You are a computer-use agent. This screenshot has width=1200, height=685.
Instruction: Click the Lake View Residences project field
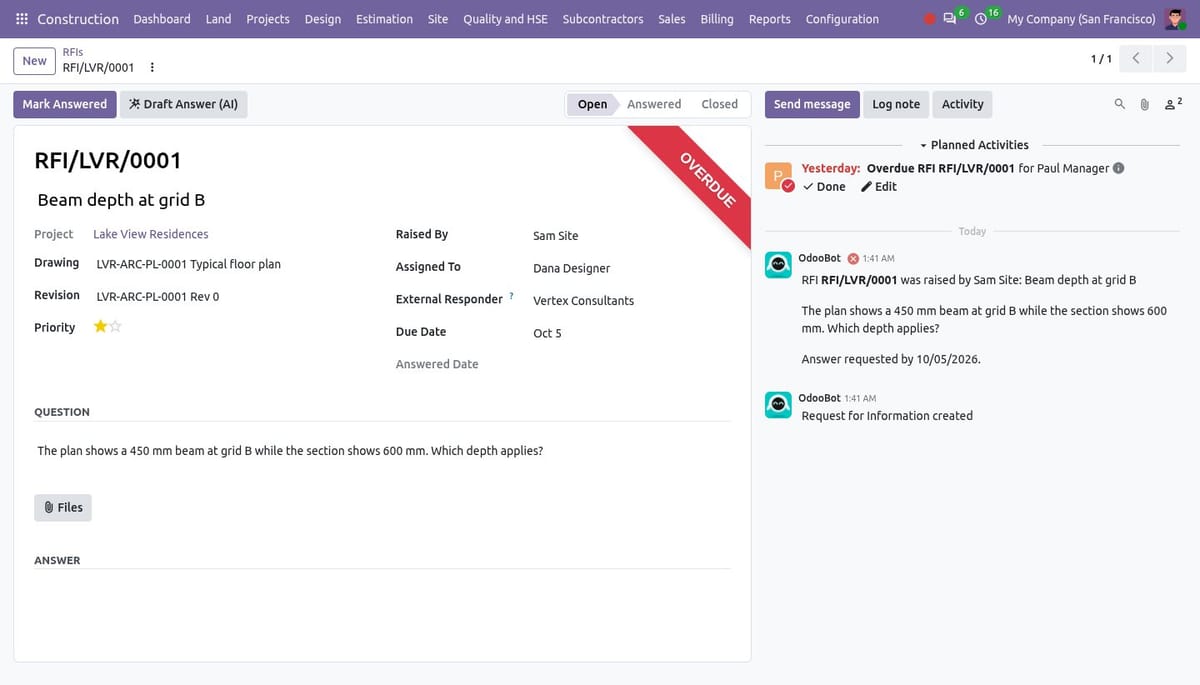tap(151, 234)
